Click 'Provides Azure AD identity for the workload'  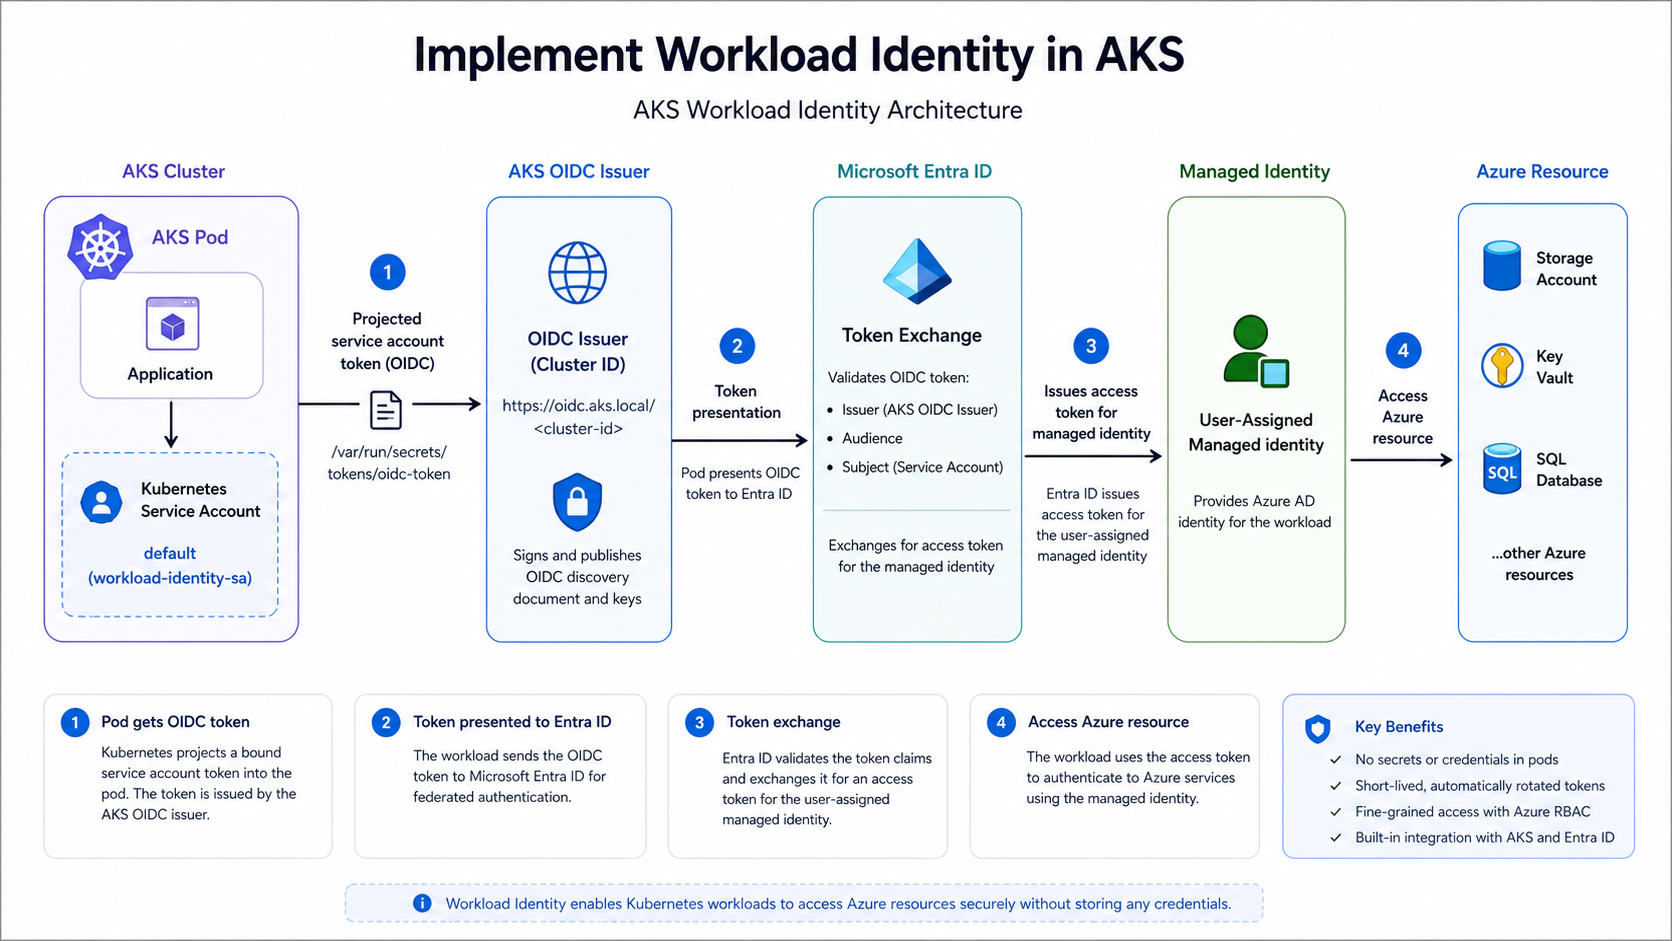[1254, 511]
